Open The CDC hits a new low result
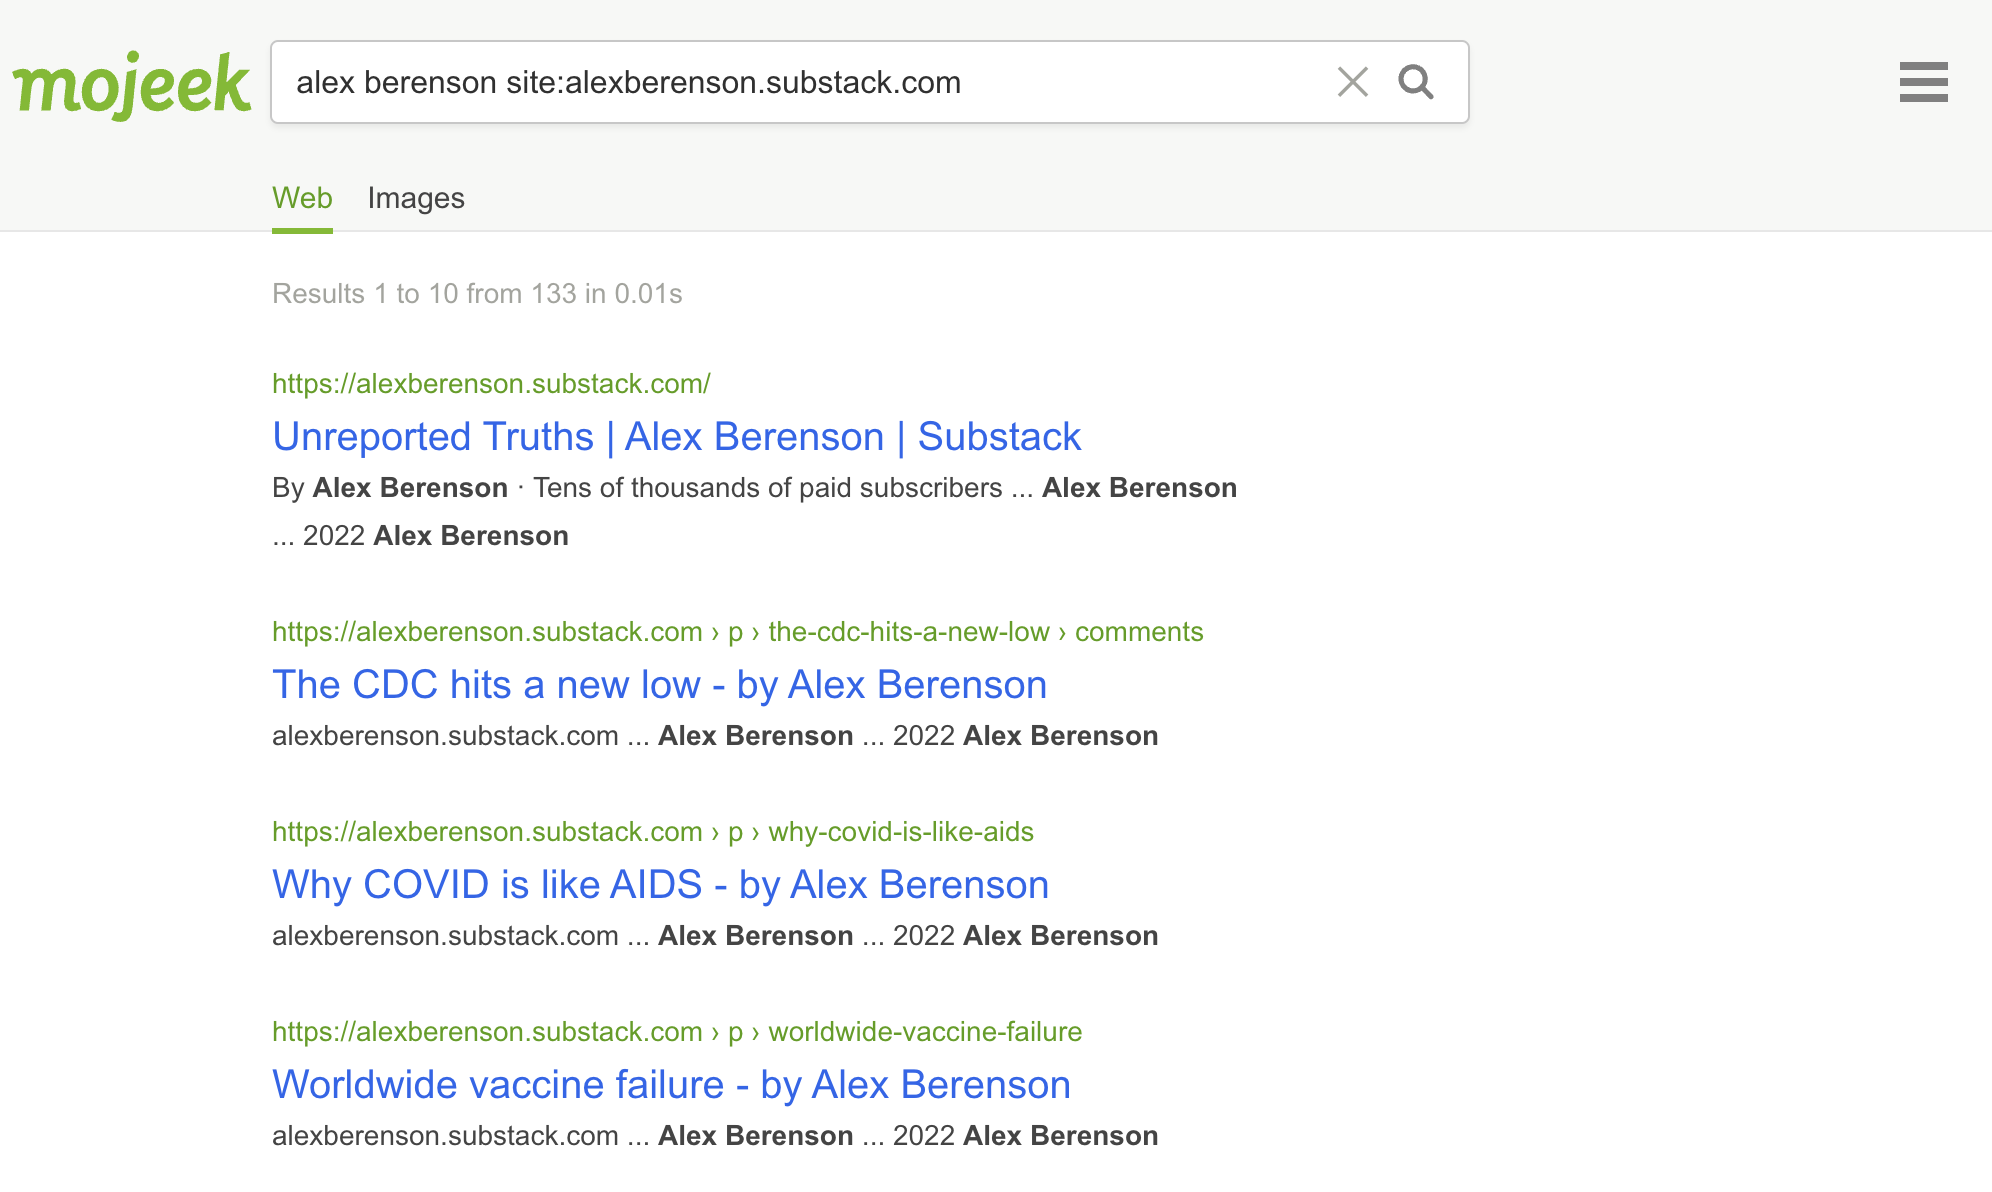The image size is (1992, 1192). point(659,685)
